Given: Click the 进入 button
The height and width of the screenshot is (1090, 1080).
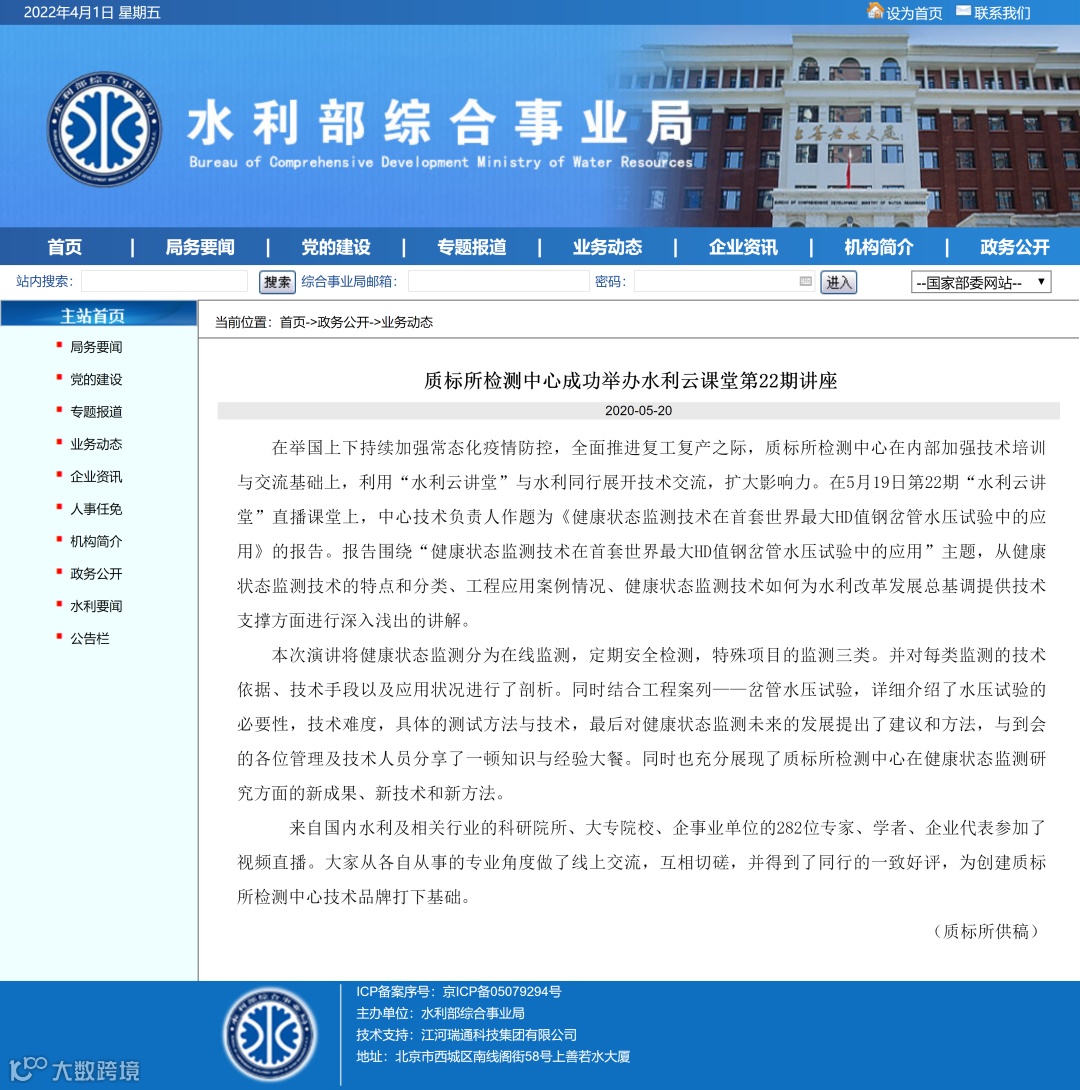Looking at the screenshot, I should click(x=838, y=282).
